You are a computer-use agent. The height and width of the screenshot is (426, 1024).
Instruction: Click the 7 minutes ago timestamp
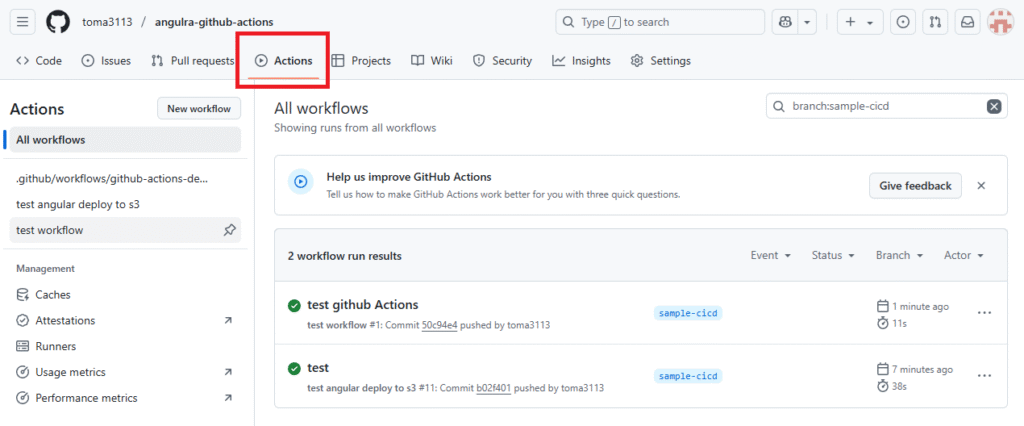point(923,369)
